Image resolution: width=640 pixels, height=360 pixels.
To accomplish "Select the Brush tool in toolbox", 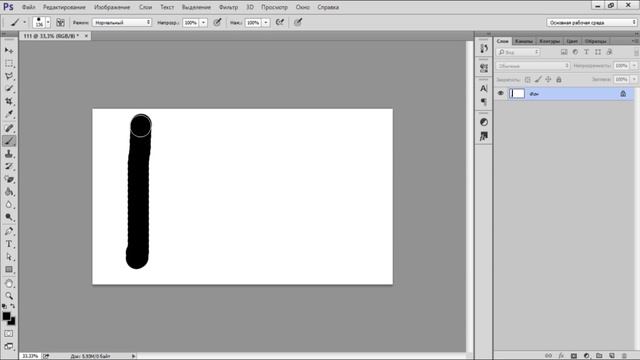I will 9,141.
